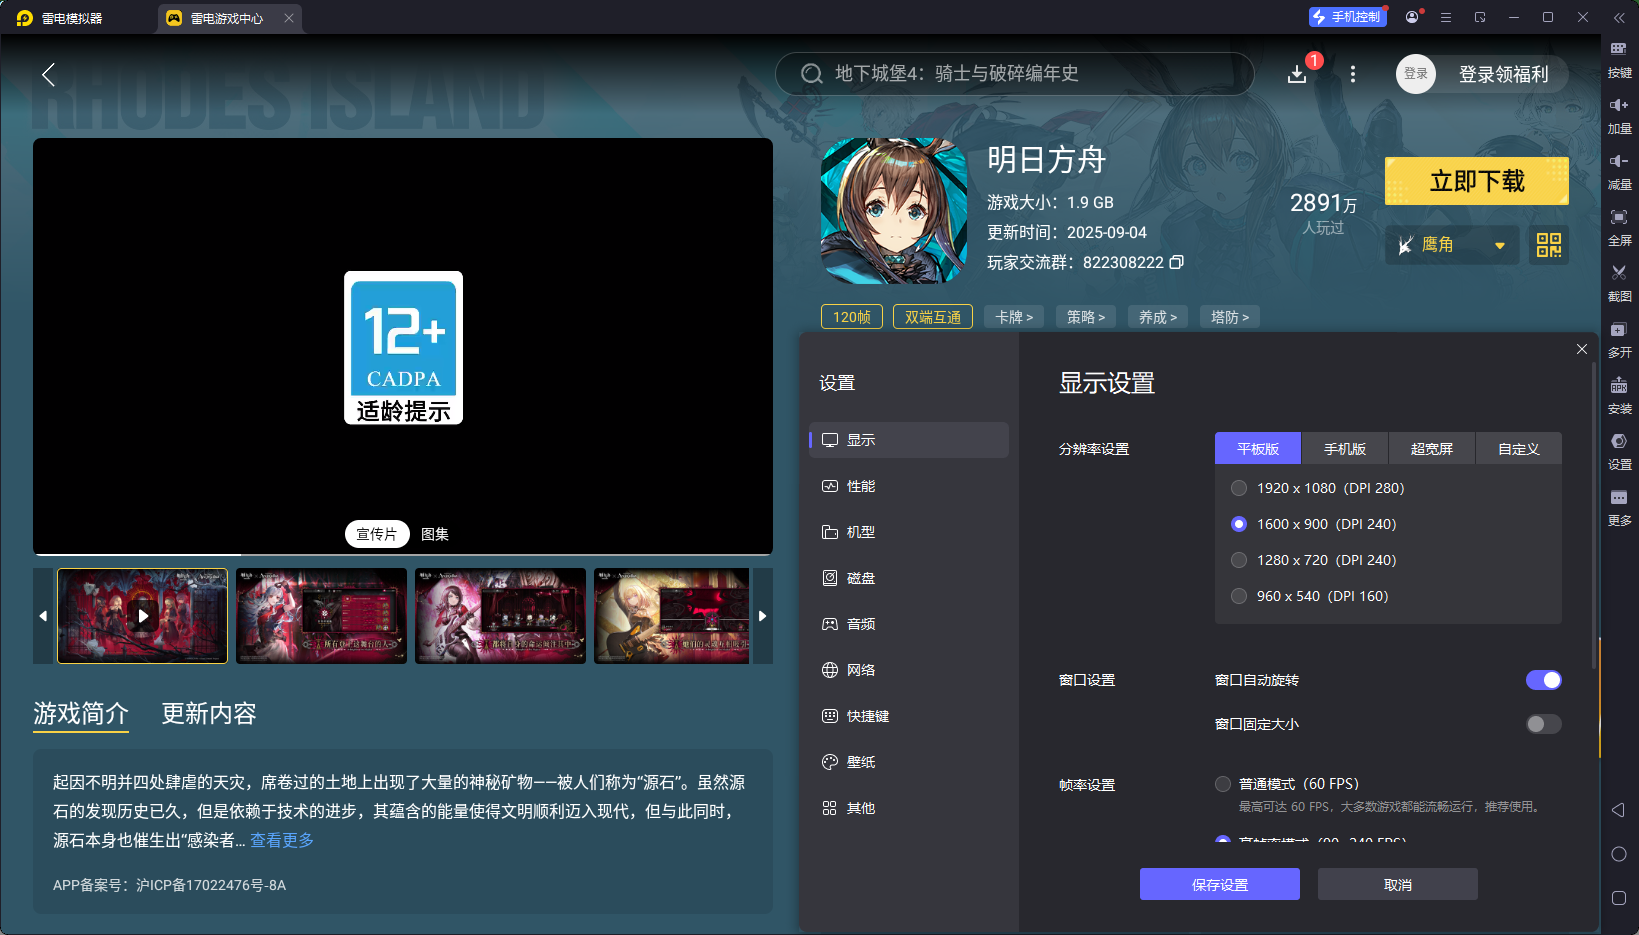
Task: Open 性能 performance settings category
Action: tap(909, 486)
